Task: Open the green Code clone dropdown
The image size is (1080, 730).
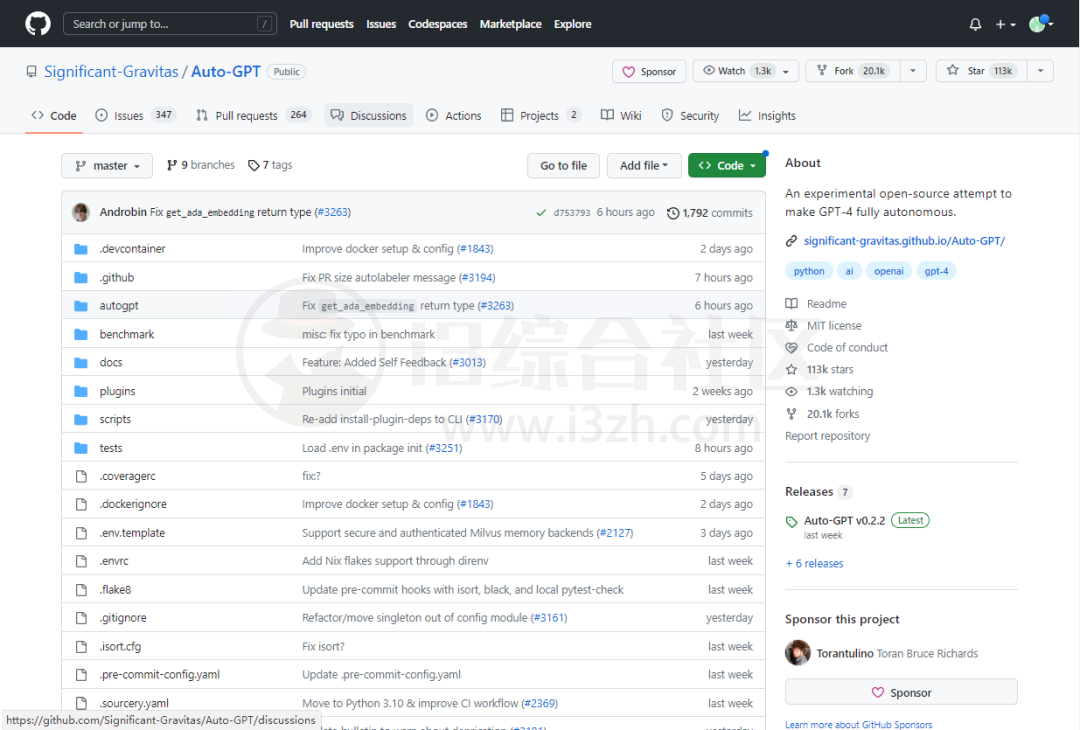Action: coord(727,165)
